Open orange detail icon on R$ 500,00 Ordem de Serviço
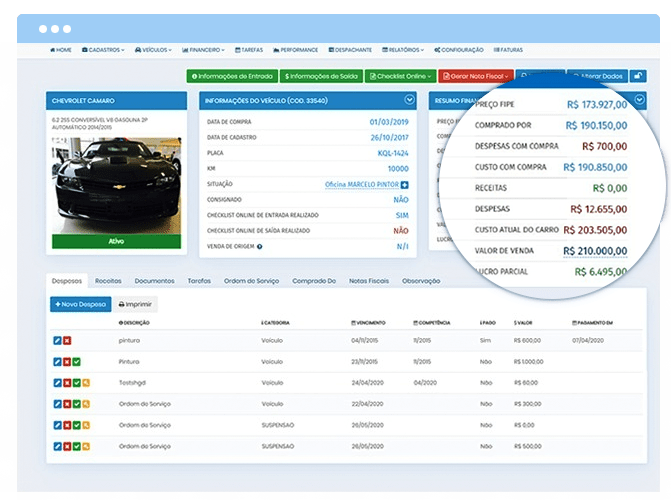The image size is (671, 500). [x=86, y=446]
